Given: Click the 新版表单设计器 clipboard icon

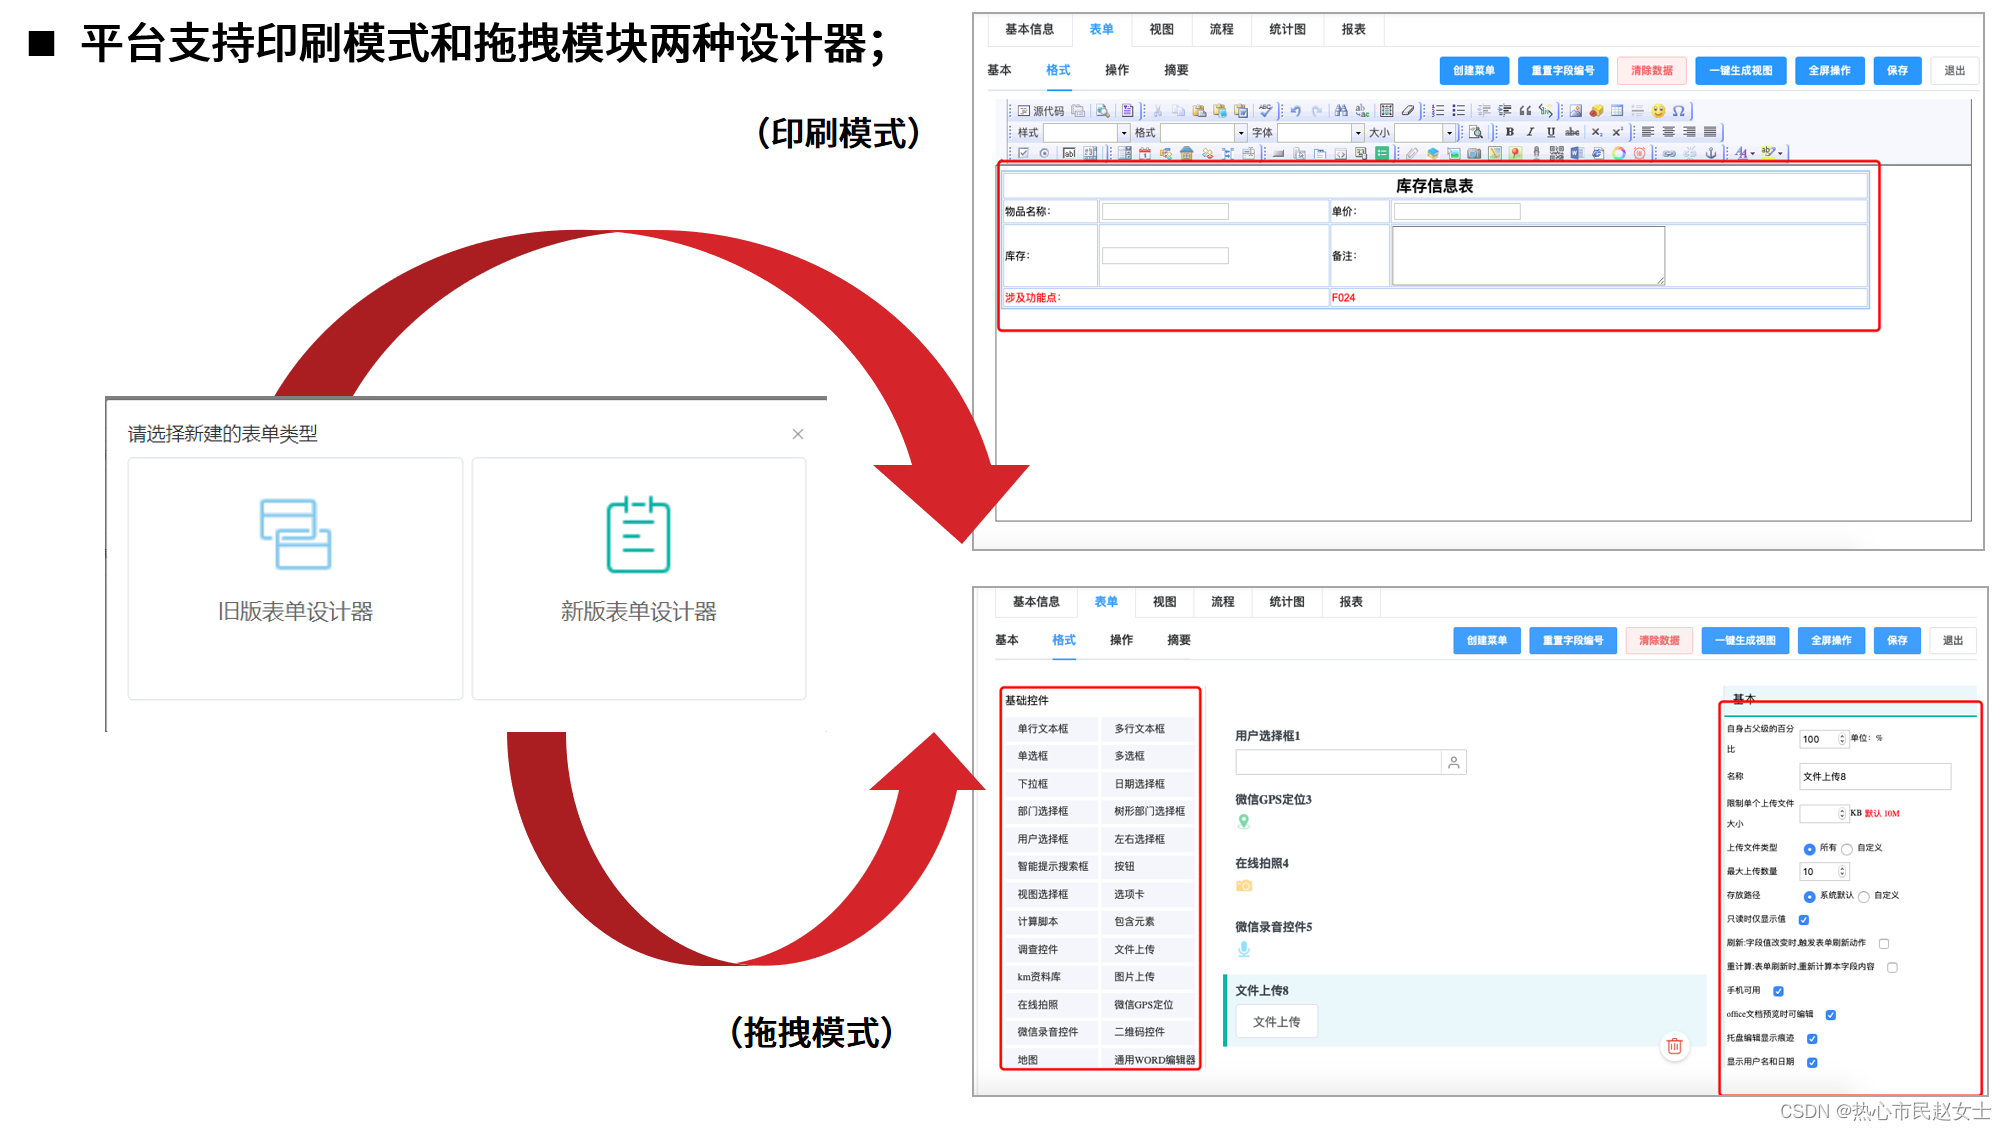Looking at the screenshot, I should click(x=638, y=535).
